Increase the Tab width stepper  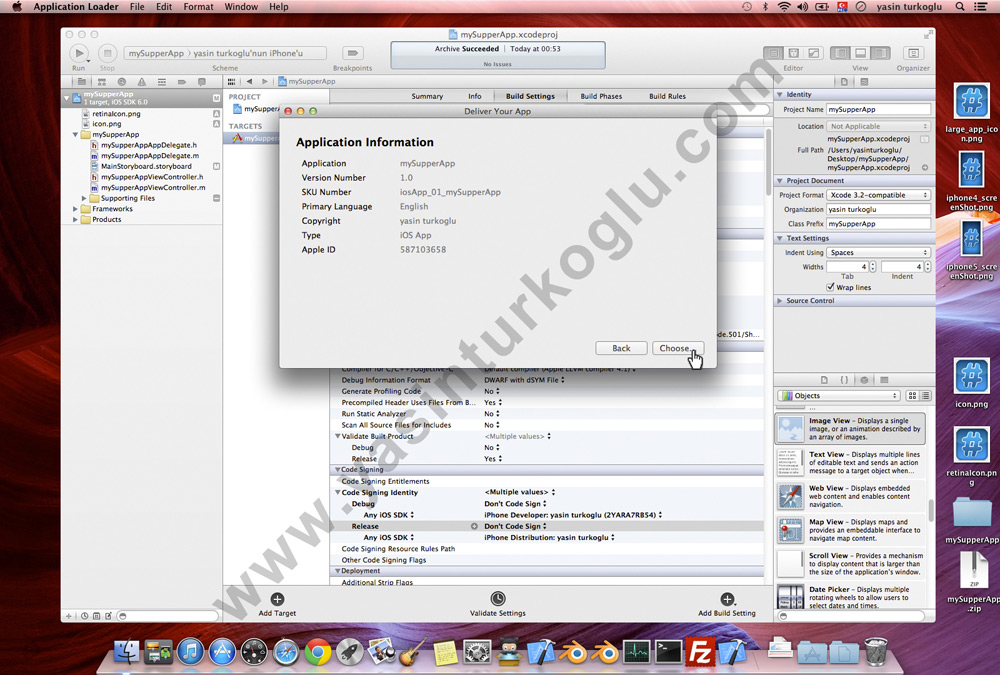click(872, 264)
